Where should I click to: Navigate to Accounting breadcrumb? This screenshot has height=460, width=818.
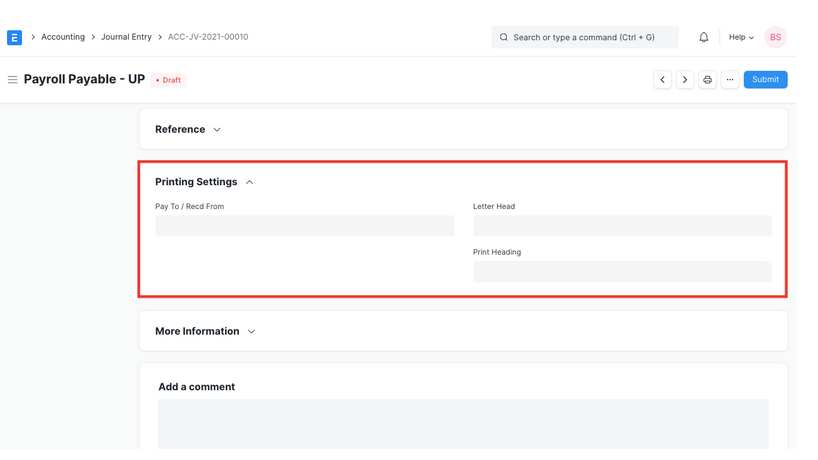click(63, 37)
